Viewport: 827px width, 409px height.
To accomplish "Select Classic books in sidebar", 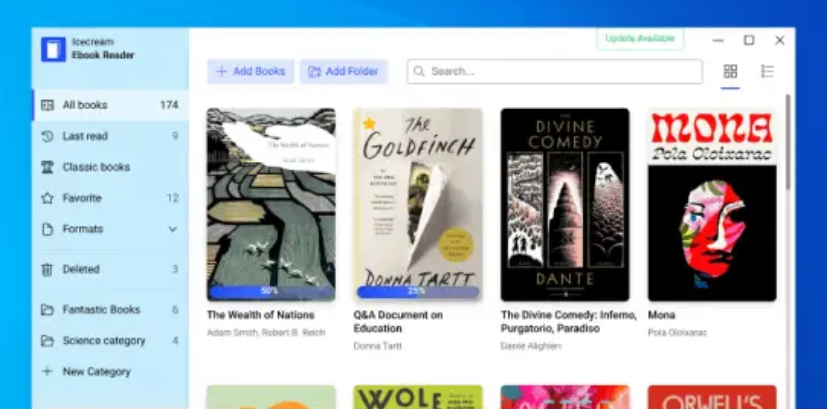I will pyautogui.click(x=110, y=167).
